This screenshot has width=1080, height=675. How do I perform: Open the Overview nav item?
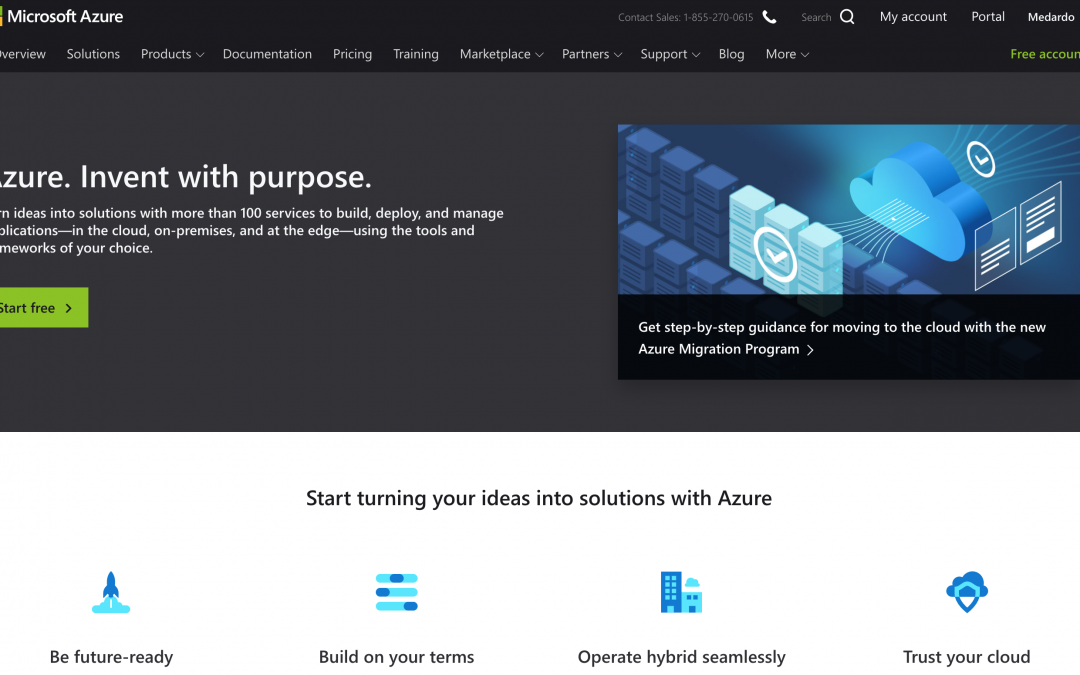23,54
